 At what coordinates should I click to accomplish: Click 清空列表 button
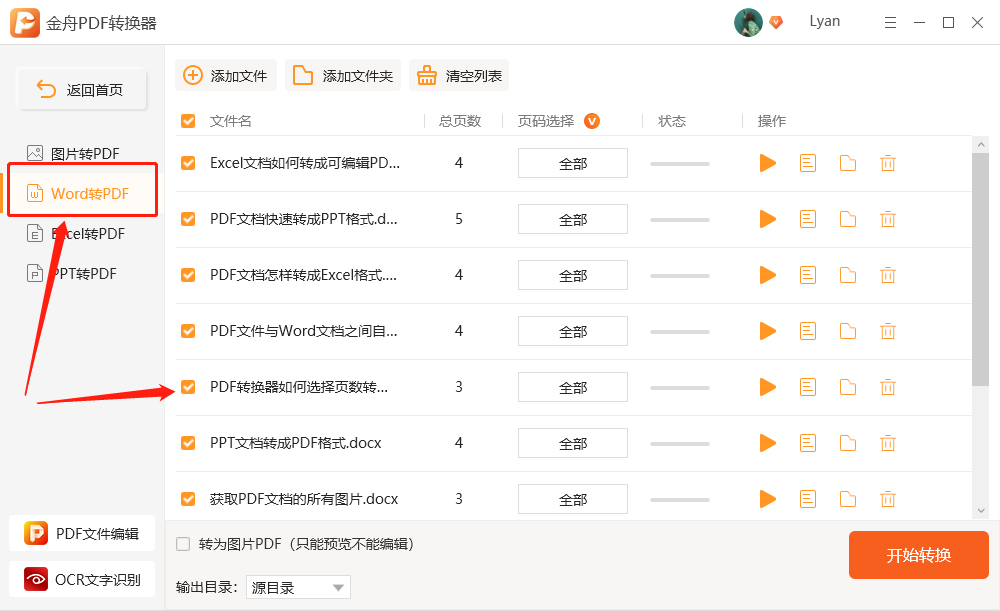tap(459, 75)
